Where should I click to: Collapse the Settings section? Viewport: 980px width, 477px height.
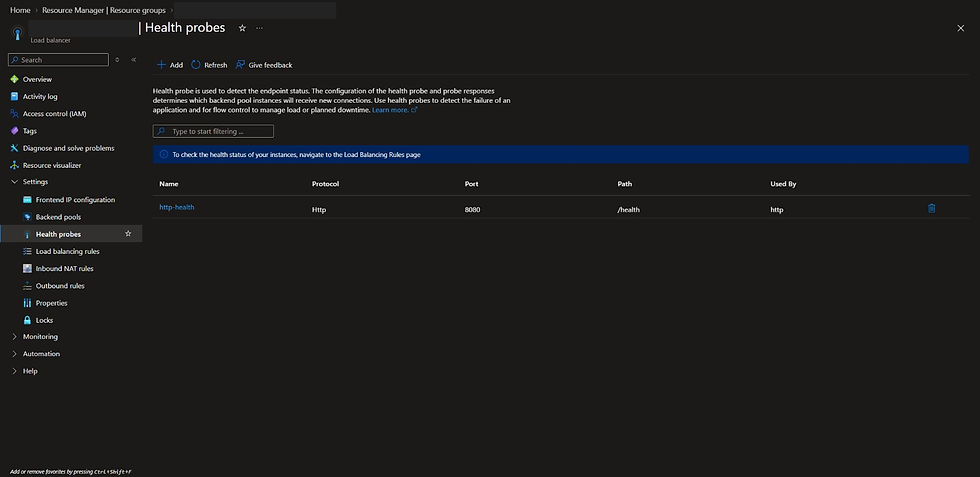coord(14,182)
